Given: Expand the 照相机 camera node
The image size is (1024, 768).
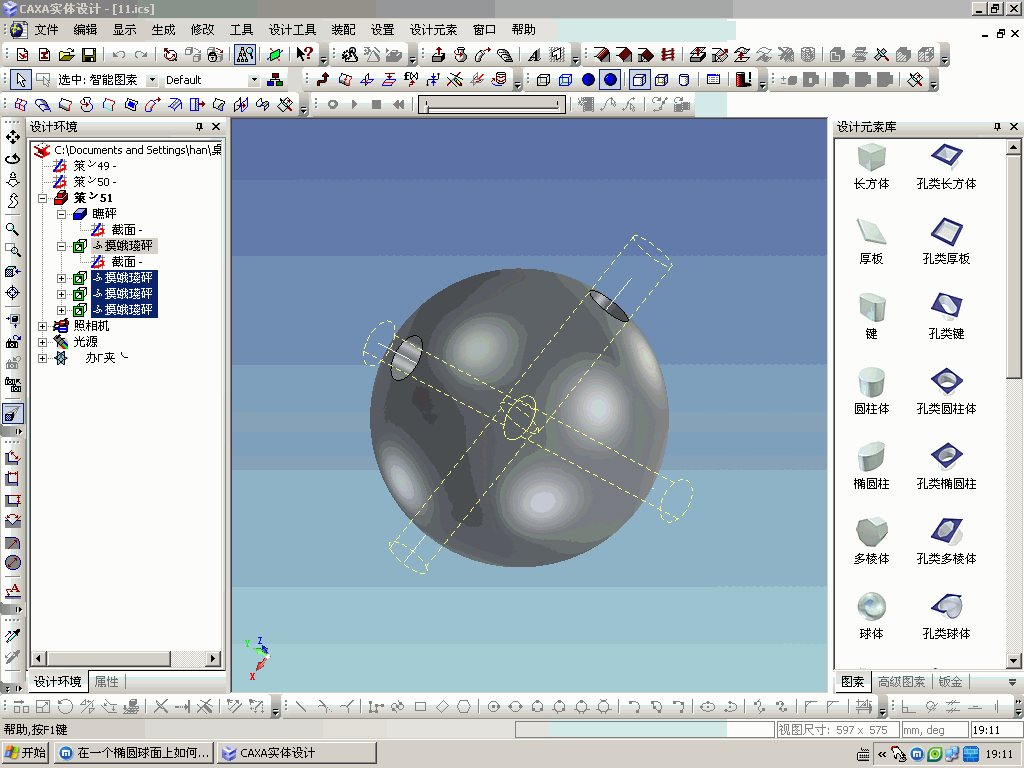Looking at the screenshot, I should click(x=42, y=326).
